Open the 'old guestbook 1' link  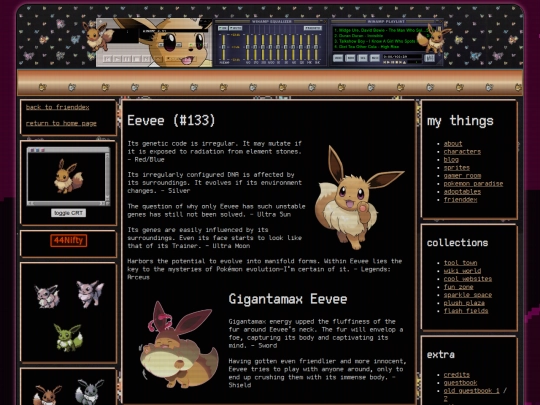point(471,391)
